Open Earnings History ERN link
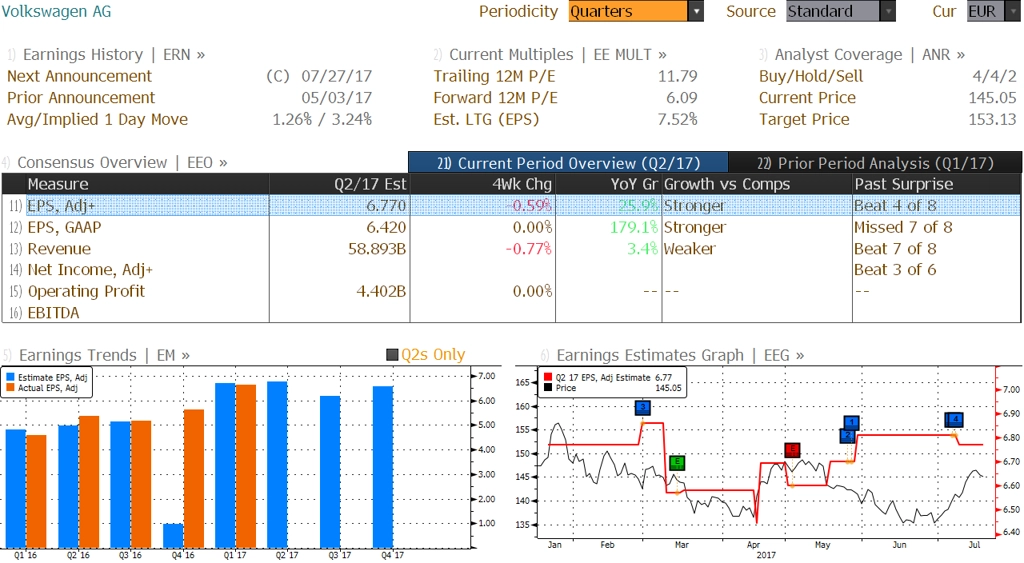Viewport: 1024px width, 563px height. click(x=114, y=55)
